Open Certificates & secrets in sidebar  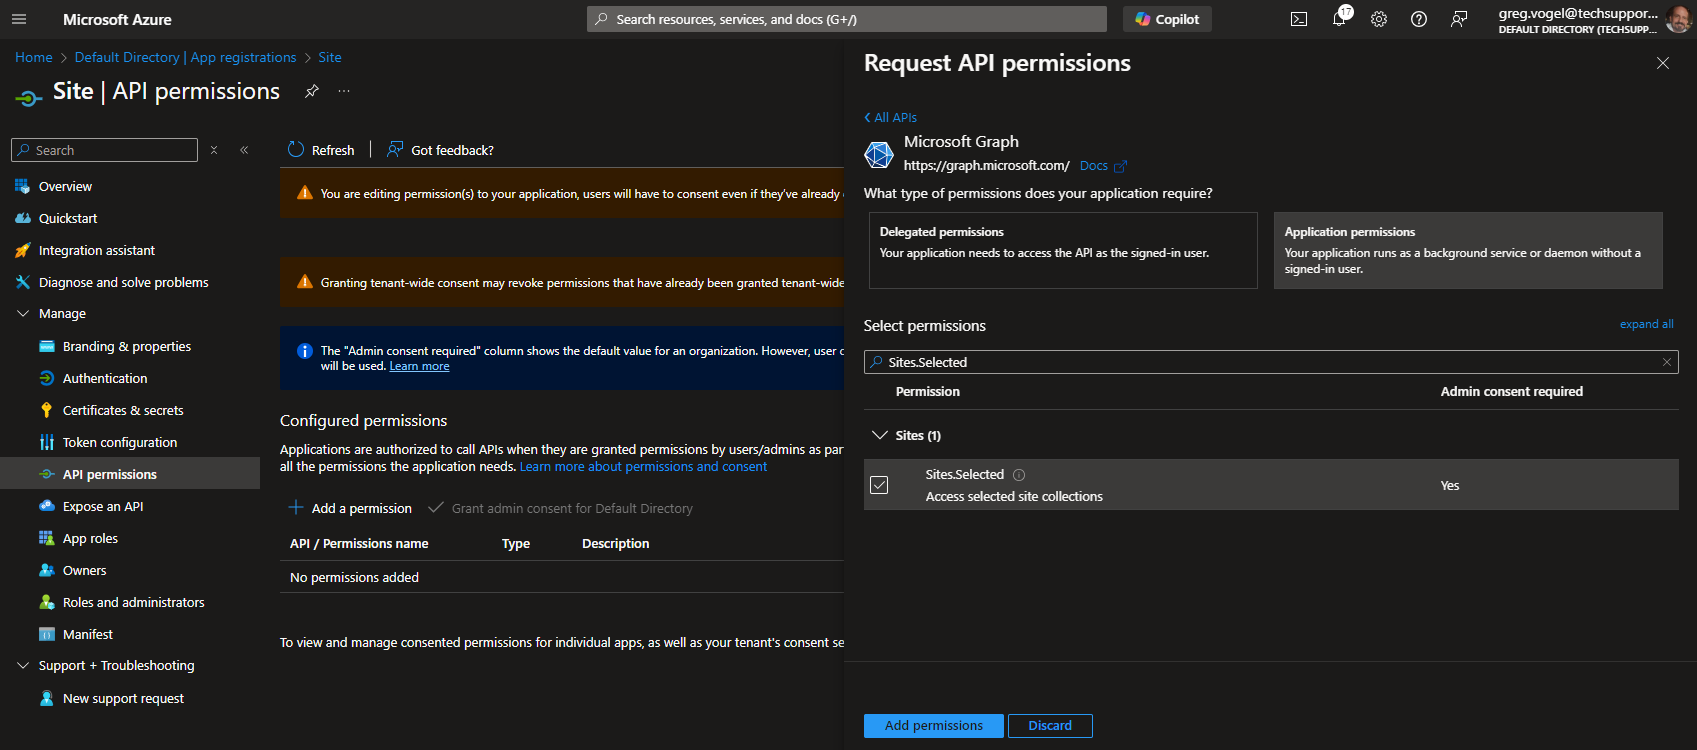(123, 410)
